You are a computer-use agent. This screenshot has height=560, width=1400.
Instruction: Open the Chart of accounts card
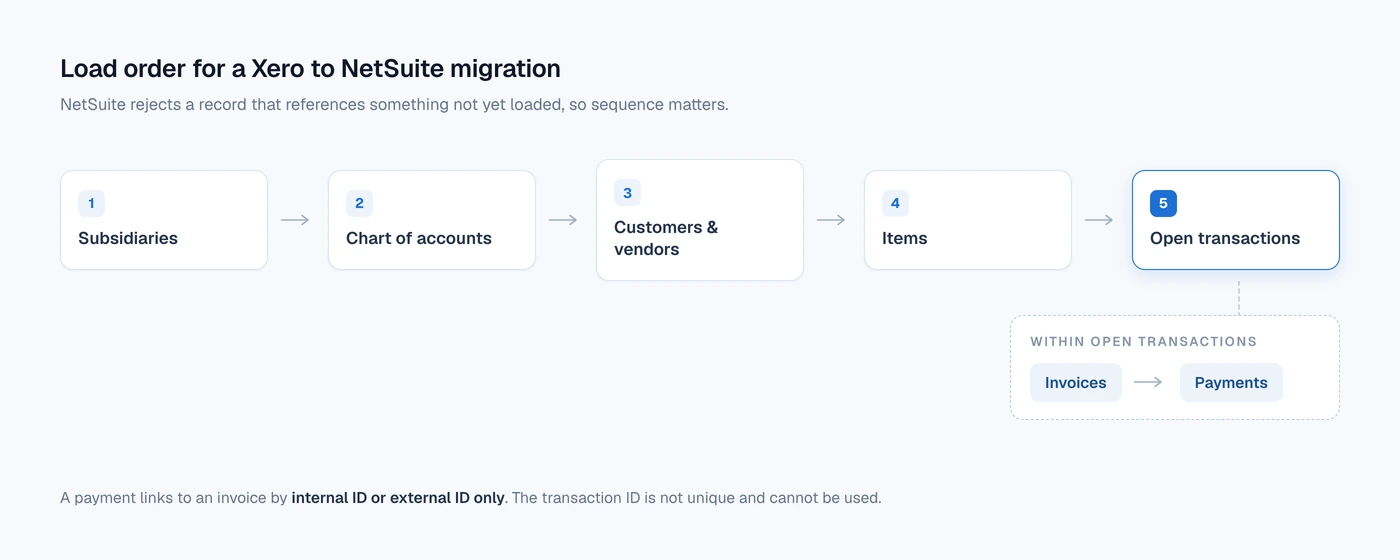tap(432, 220)
